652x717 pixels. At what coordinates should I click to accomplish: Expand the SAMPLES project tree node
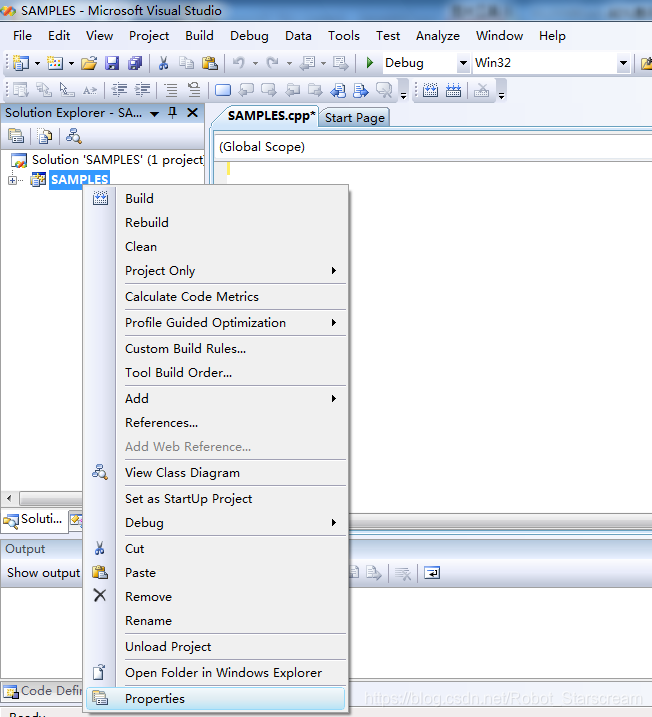point(12,180)
